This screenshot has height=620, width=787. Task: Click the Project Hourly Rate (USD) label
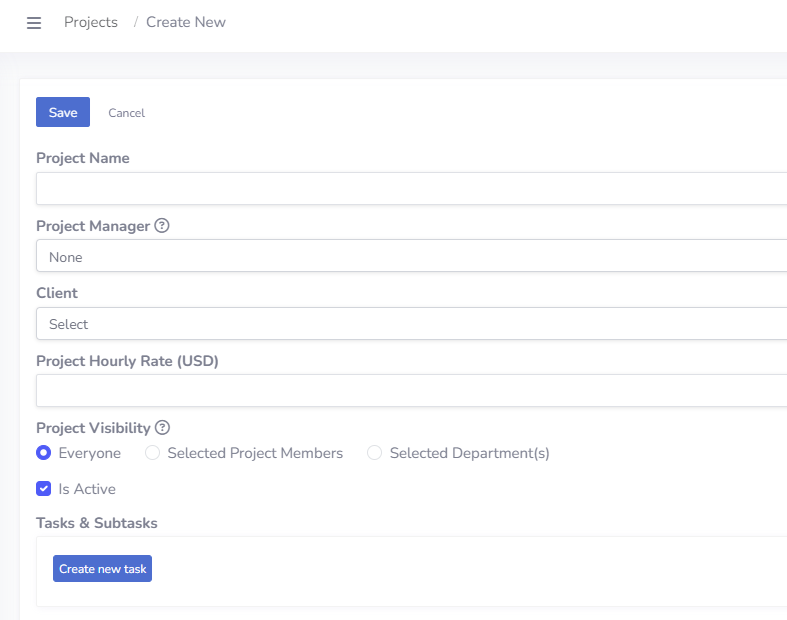click(x=127, y=361)
